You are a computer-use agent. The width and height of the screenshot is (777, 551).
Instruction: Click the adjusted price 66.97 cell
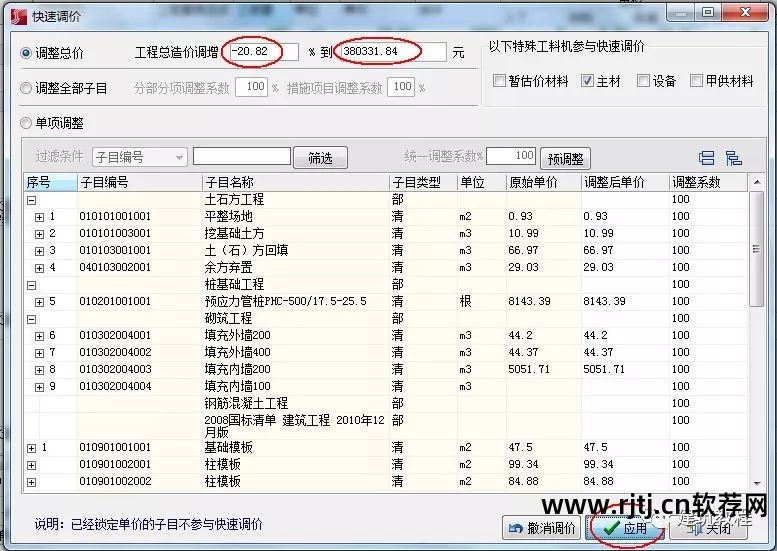click(x=625, y=250)
